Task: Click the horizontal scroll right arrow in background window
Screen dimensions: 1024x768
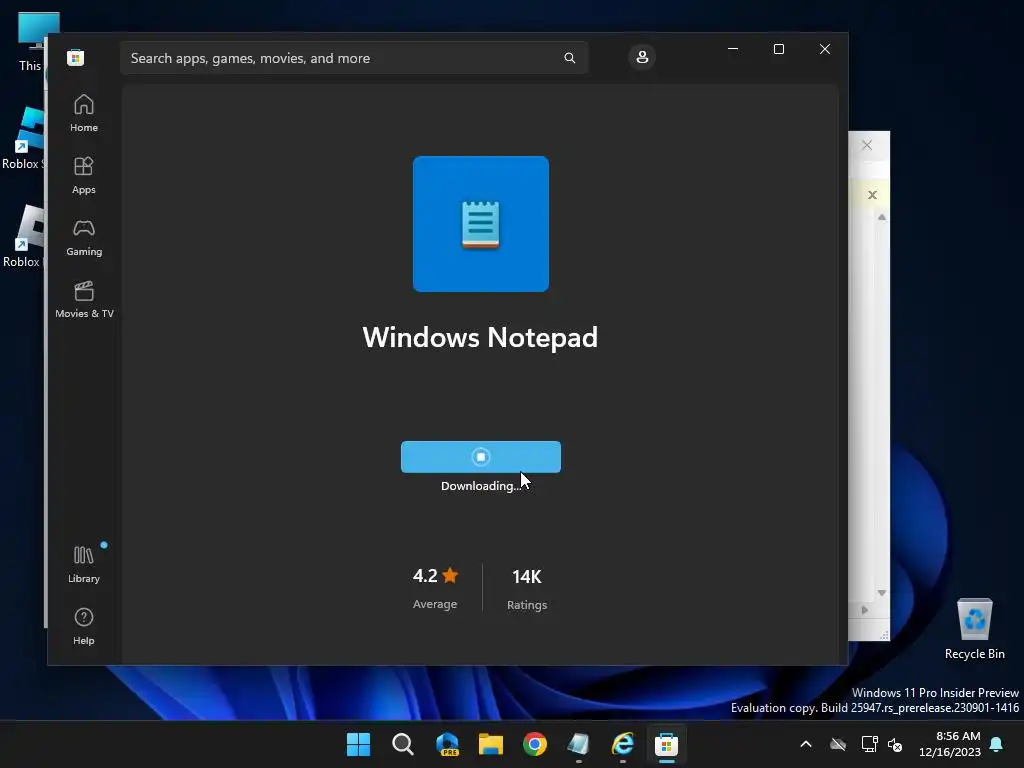Action: tap(865, 610)
